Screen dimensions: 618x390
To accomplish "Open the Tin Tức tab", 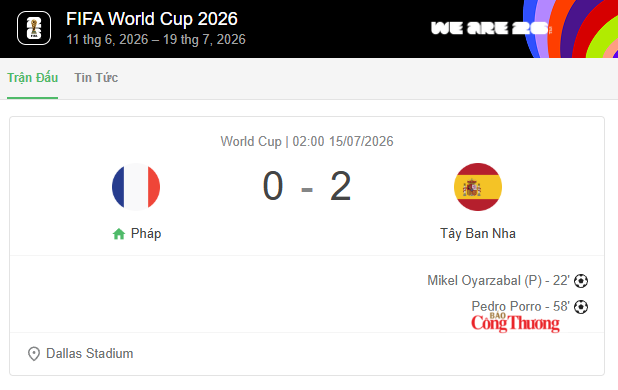I will [96, 78].
